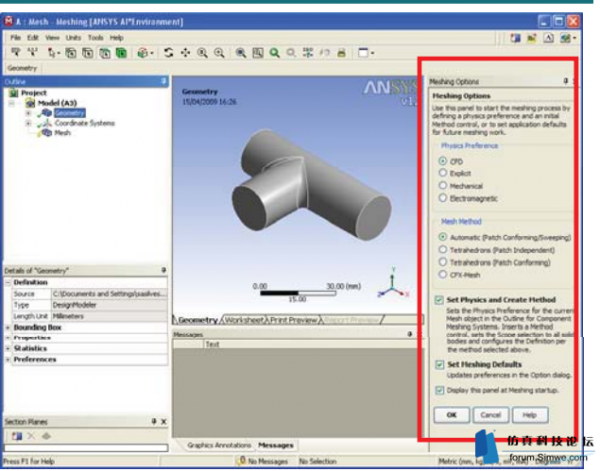Add a new section plane icon

(16, 436)
